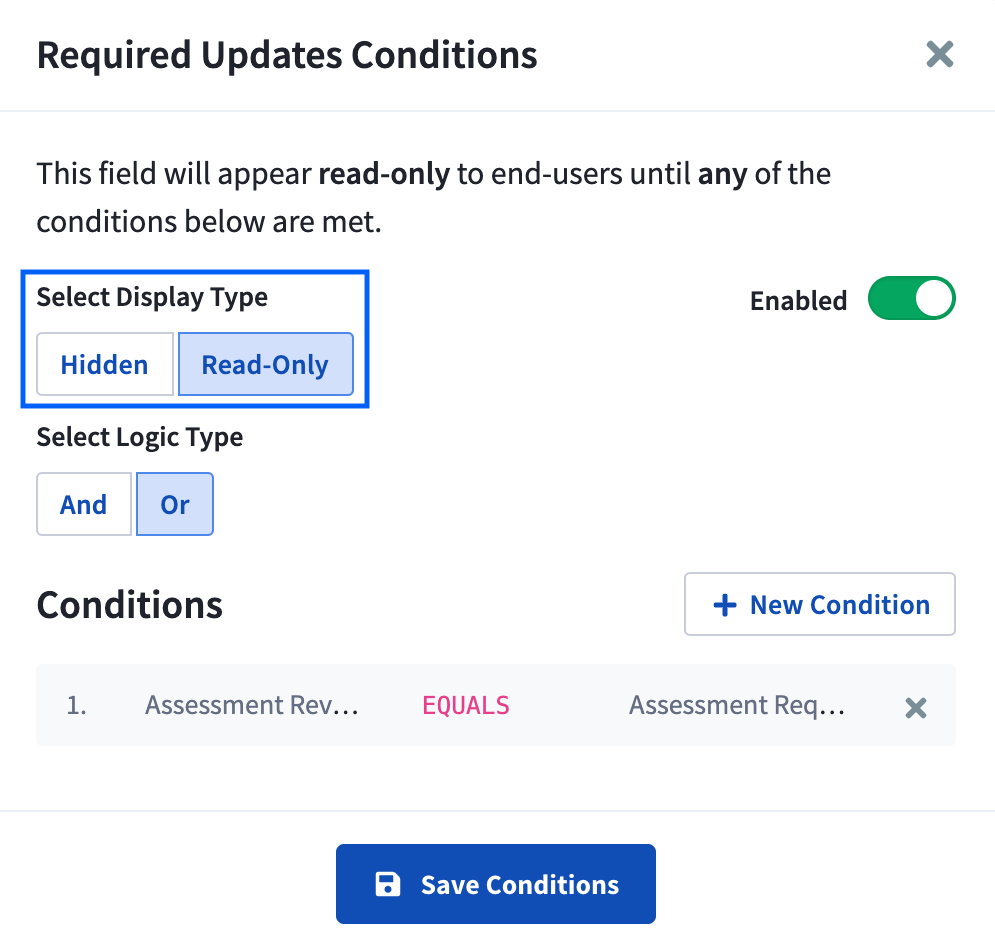Screen dimensions: 995x952
Task: Switch display type to Hidden
Action: (104, 364)
